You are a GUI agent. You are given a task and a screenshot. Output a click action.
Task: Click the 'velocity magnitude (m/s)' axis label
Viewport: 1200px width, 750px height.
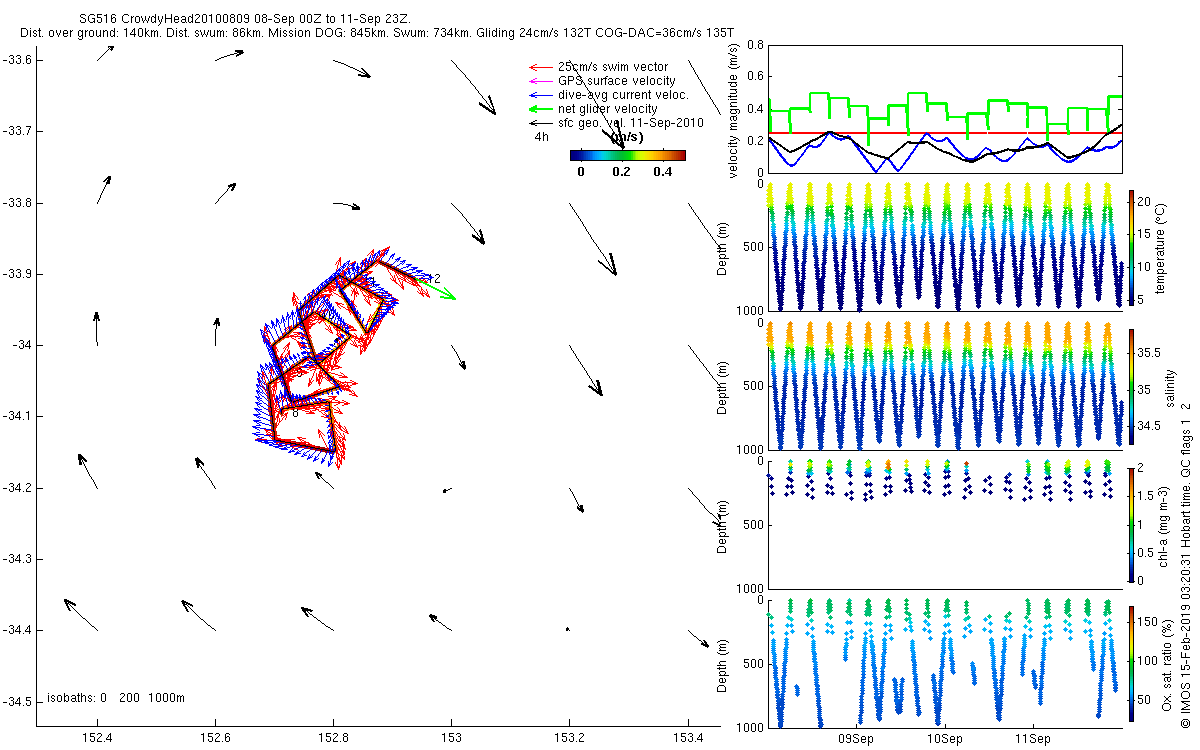click(x=735, y=110)
